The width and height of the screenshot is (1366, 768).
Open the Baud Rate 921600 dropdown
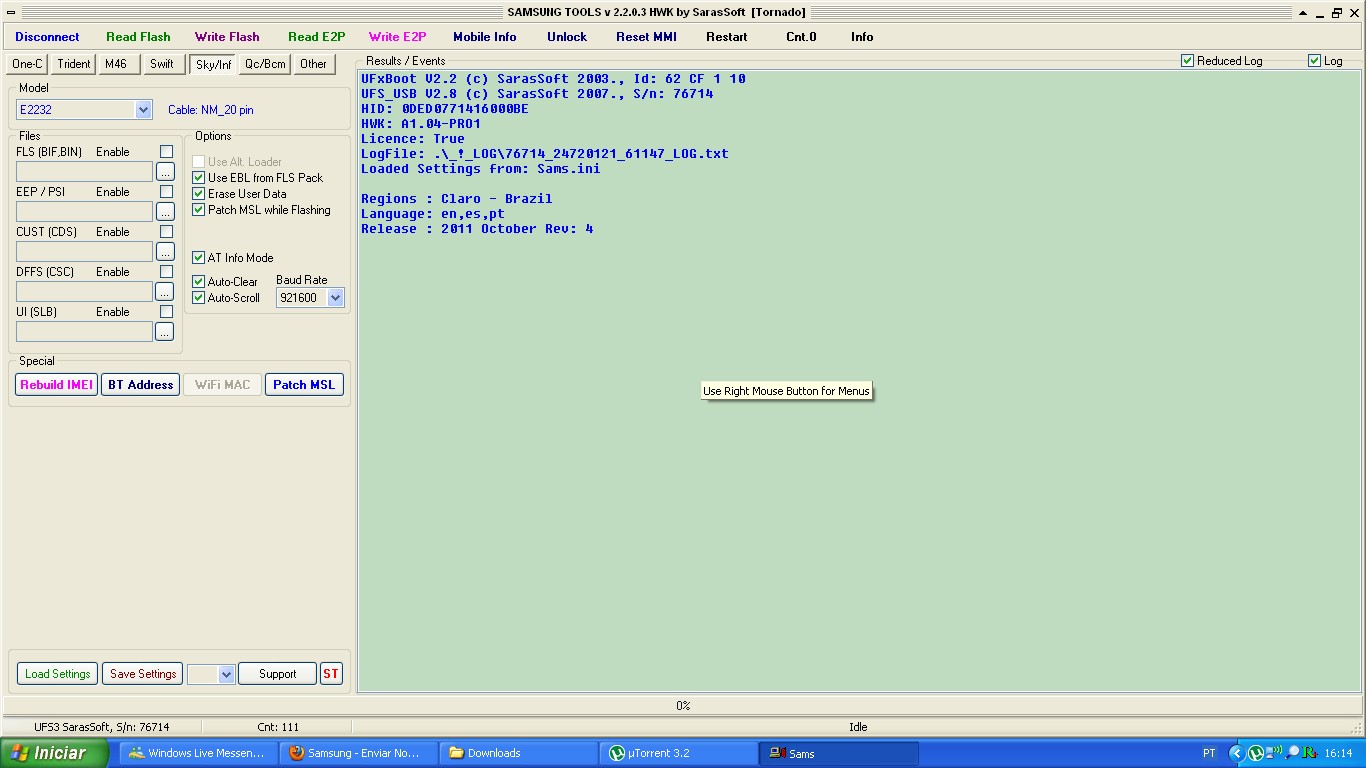pyautogui.click(x=335, y=298)
